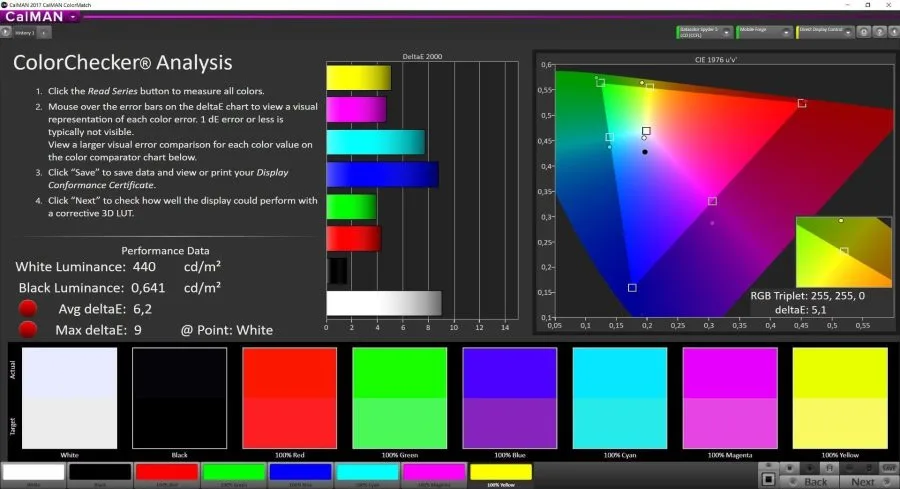Viewport: 900px width, 489px height.
Task: Switch to the History 1 tab
Action: coord(24,32)
